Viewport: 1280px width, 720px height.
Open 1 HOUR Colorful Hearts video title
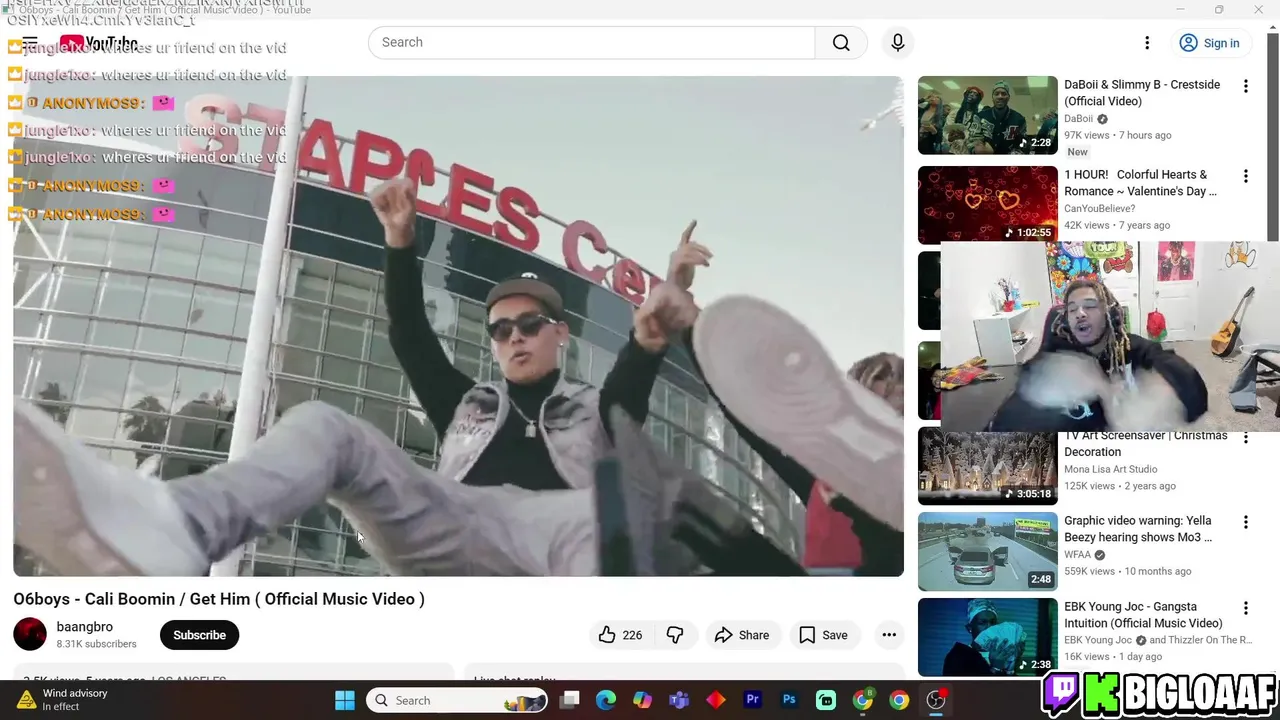coord(1140,183)
